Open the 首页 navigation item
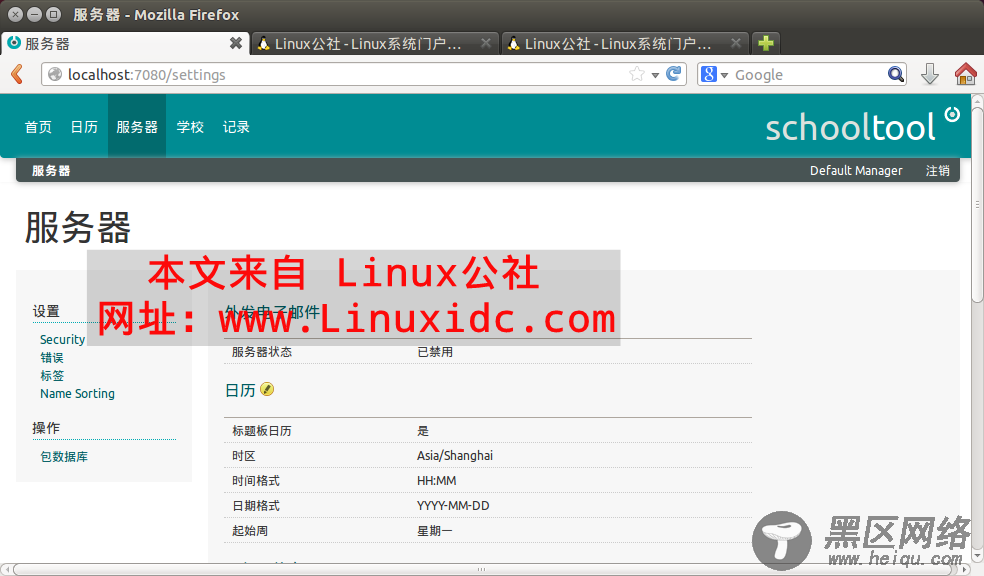The width and height of the screenshot is (984, 576). tap(38, 127)
